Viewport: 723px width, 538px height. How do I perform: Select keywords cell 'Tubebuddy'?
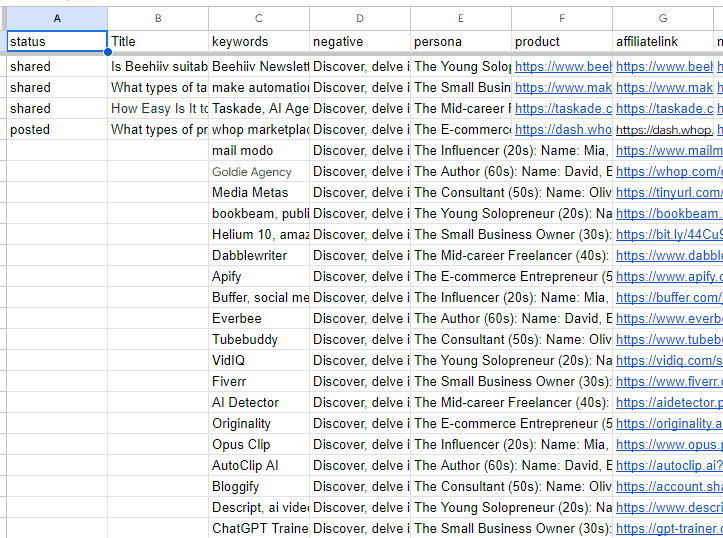click(x=259, y=339)
